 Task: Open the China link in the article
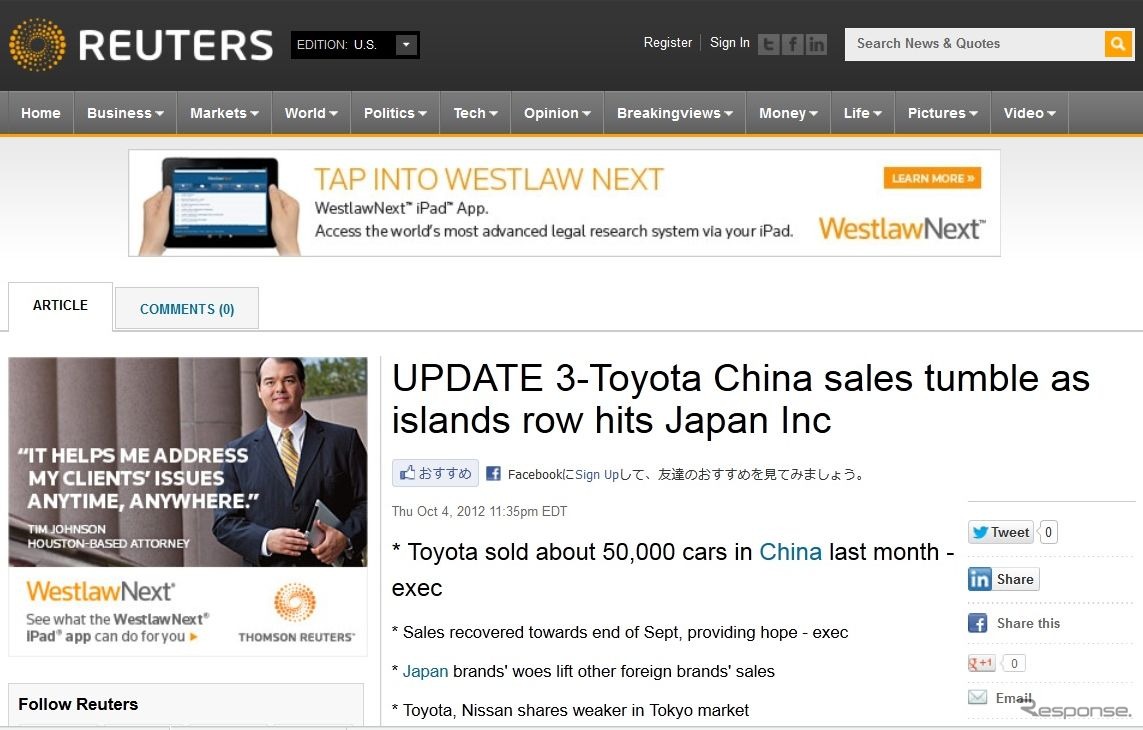(x=791, y=551)
